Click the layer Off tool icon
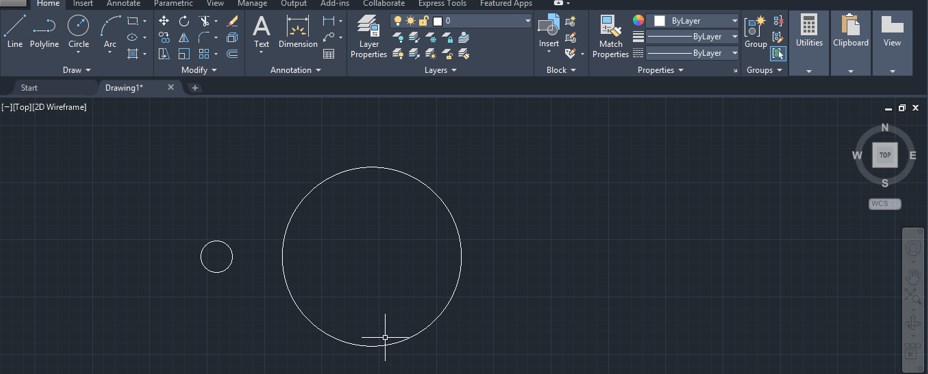Image resolution: width=928 pixels, height=374 pixels. pyautogui.click(x=398, y=37)
